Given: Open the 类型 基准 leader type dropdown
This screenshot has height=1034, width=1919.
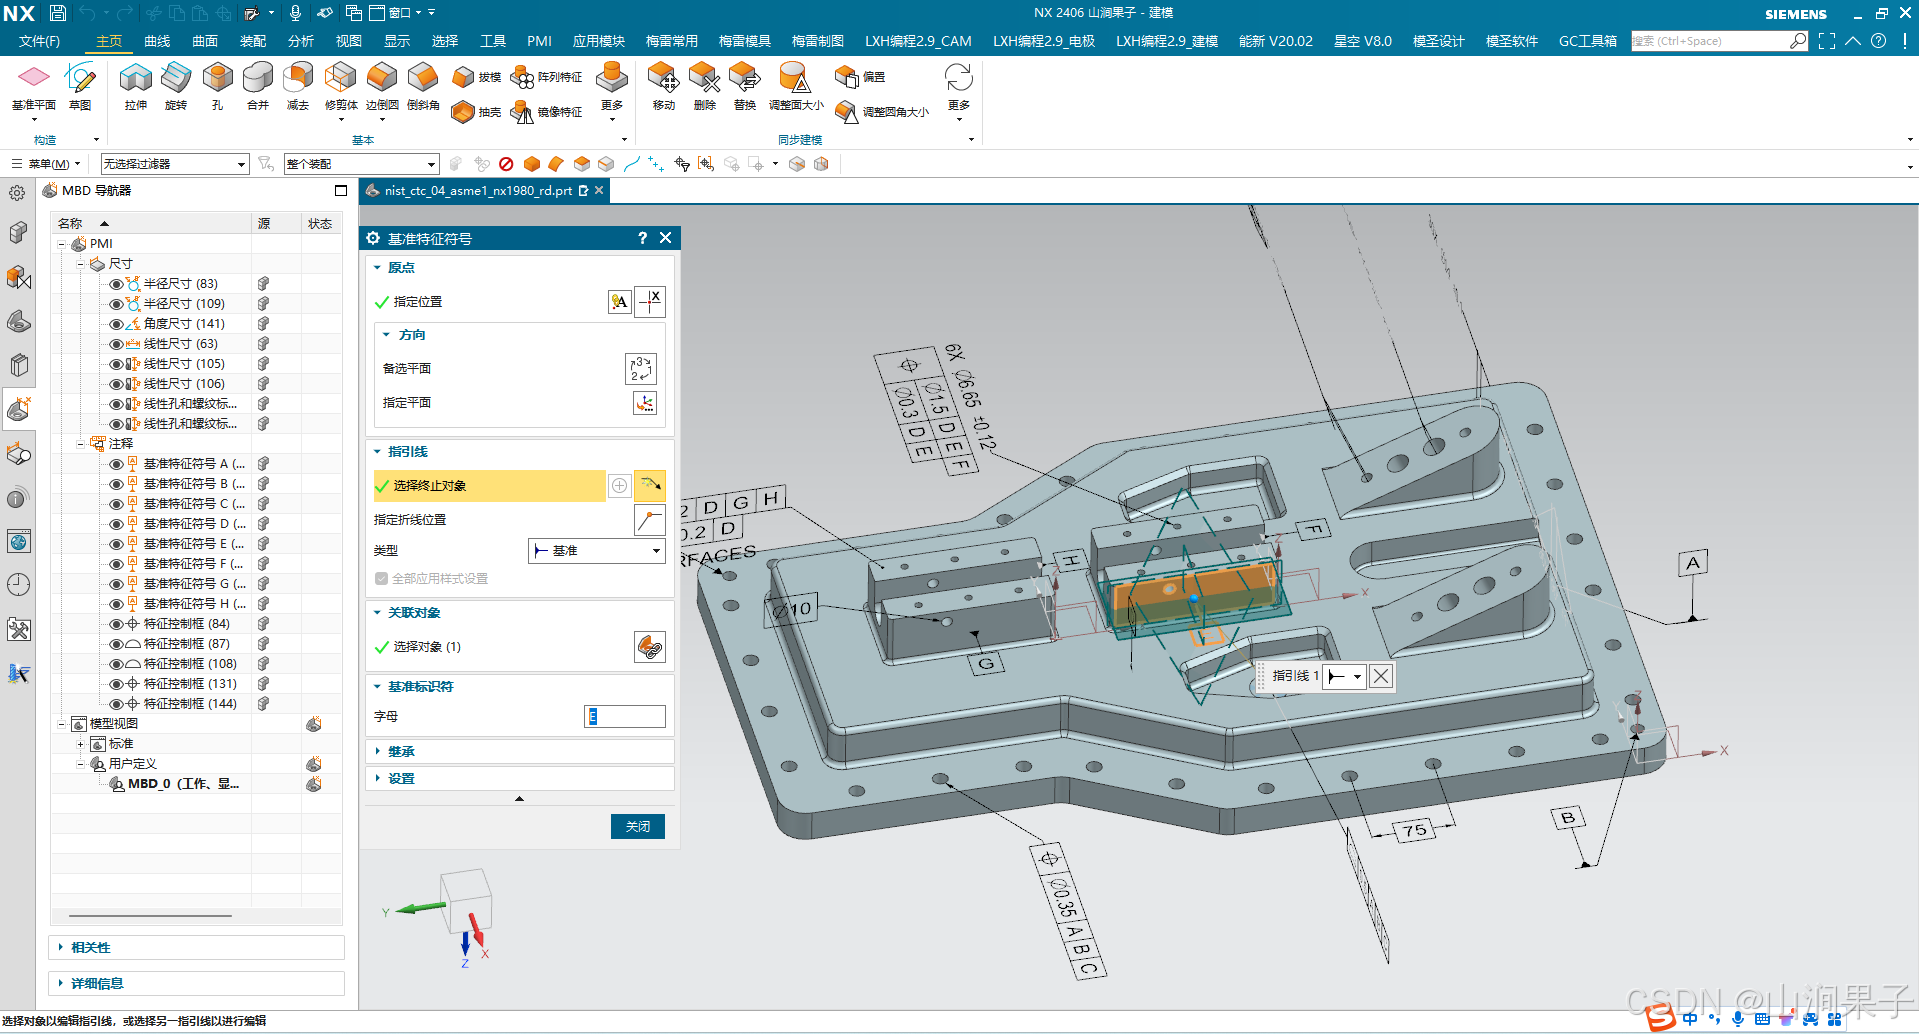Looking at the screenshot, I should click(597, 551).
